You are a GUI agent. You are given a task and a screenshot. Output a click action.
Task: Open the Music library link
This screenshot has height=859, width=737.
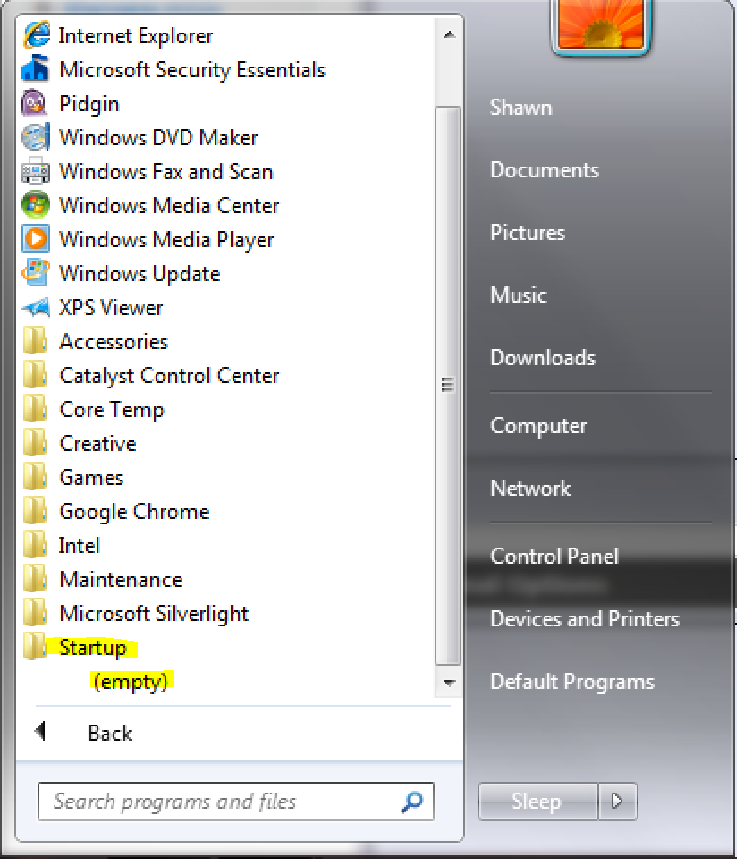coord(518,295)
